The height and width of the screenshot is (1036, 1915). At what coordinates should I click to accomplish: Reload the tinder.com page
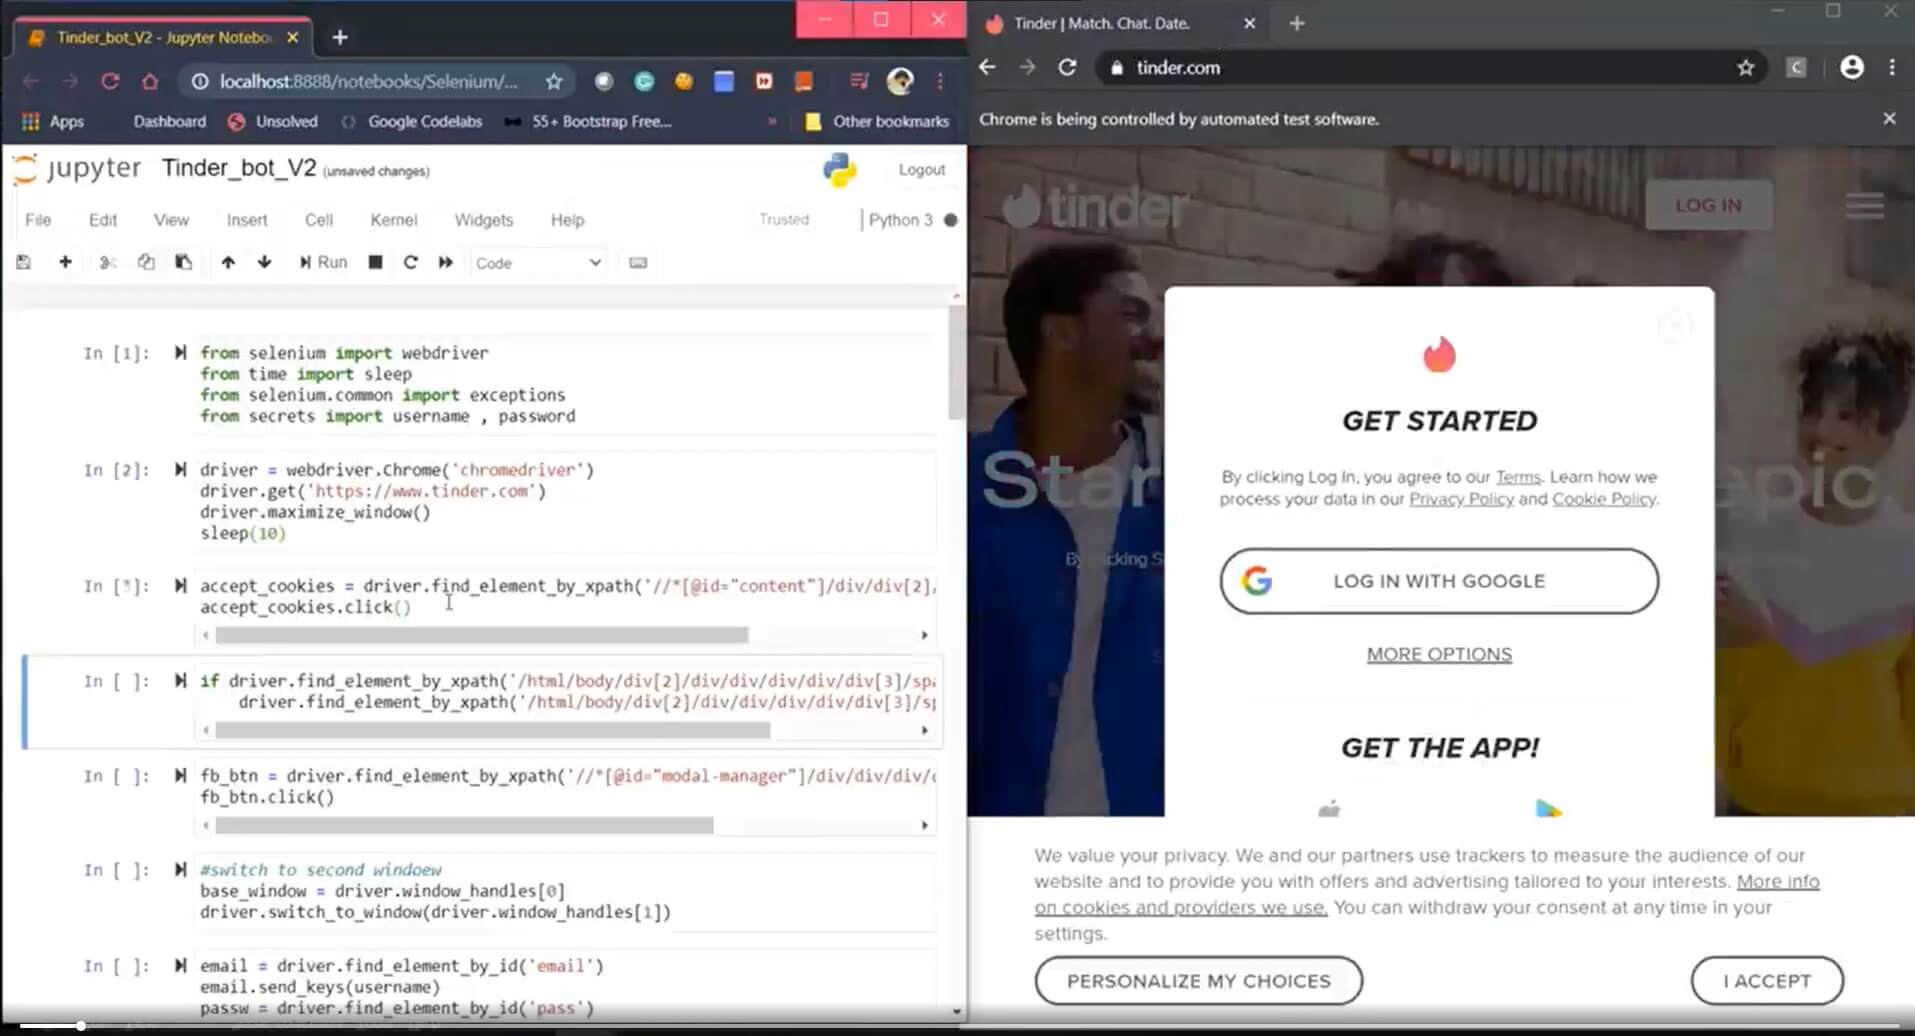(x=1067, y=67)
